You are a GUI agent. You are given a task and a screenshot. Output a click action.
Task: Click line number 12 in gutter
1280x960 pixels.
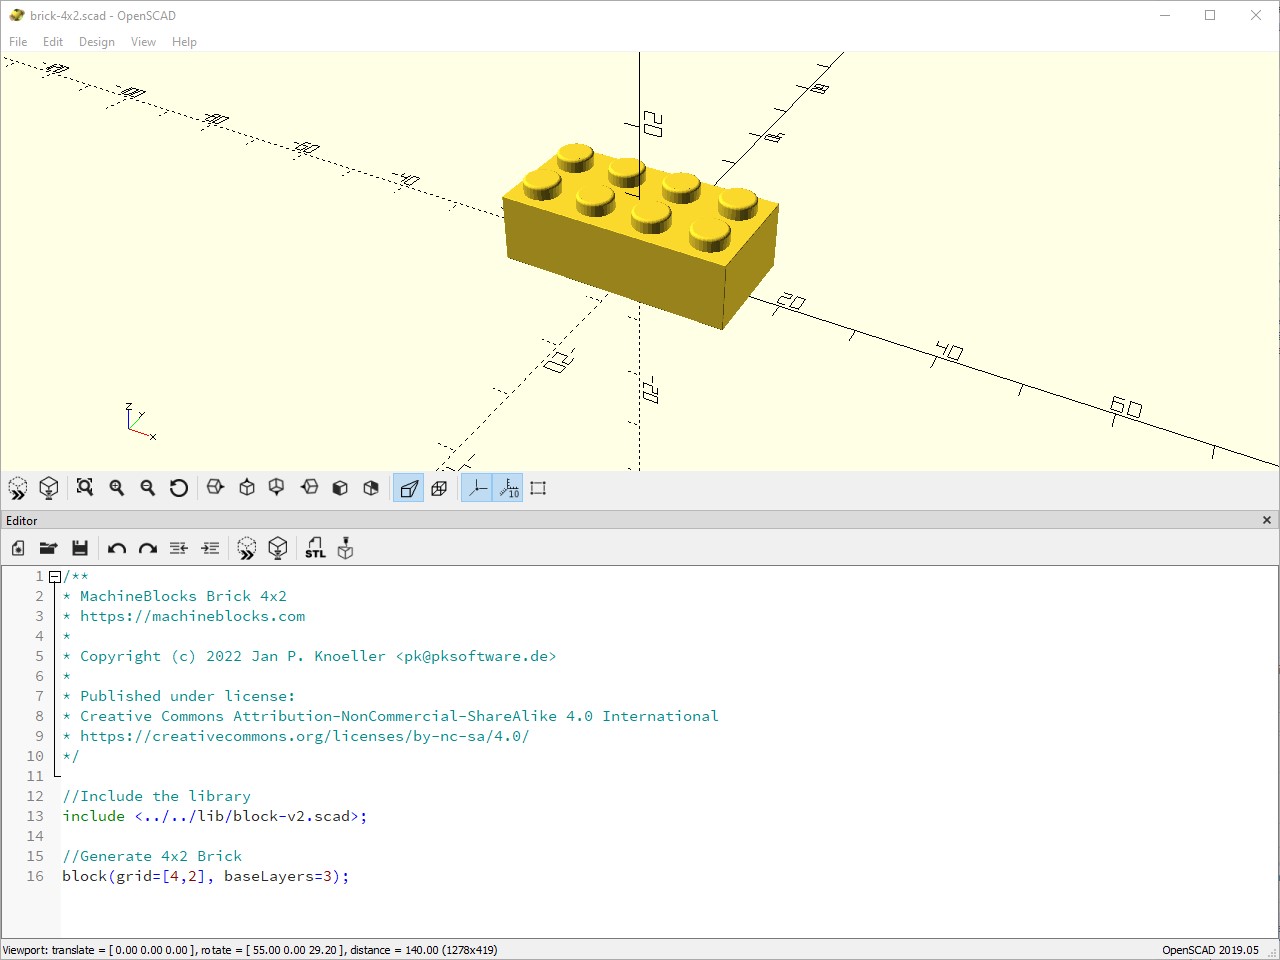click(x=35, y=796)
